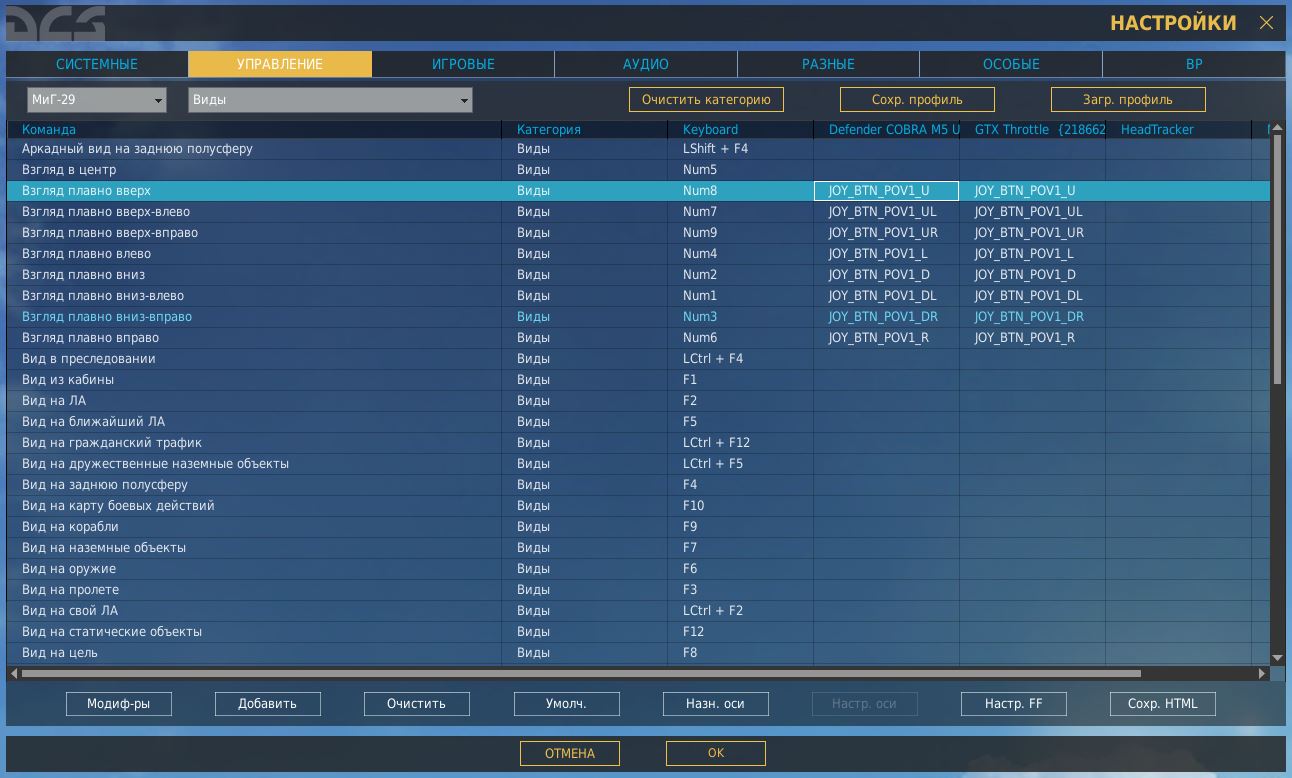This screenshot has height=778, width=1292.
Task: Close the НАСТРОЙКИ window with the X icon
Action: (1266, 23)
